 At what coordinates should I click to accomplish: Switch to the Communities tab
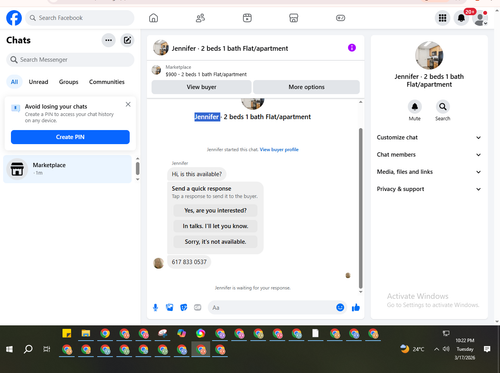107,82
